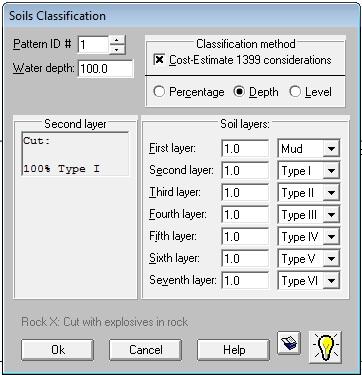
Task: Select the Level radio button
Action: [x=295, y=92]
